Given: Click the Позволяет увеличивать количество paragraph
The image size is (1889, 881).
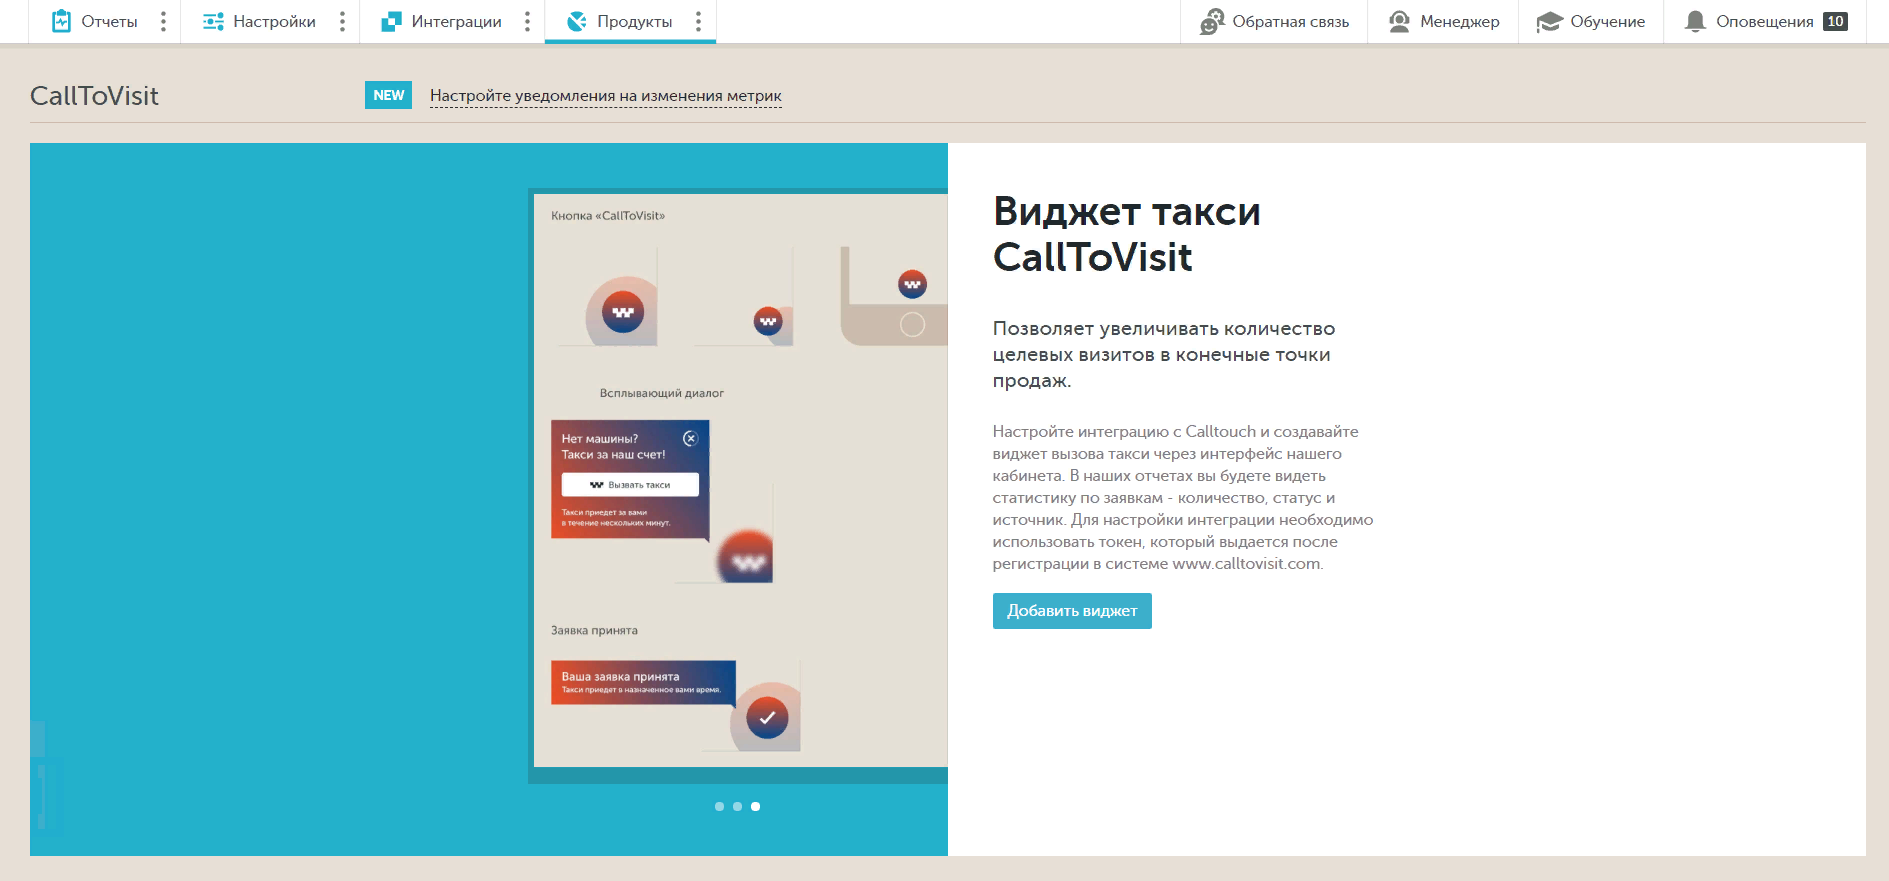Looking at the screenshot, I should click(1164, 354).
